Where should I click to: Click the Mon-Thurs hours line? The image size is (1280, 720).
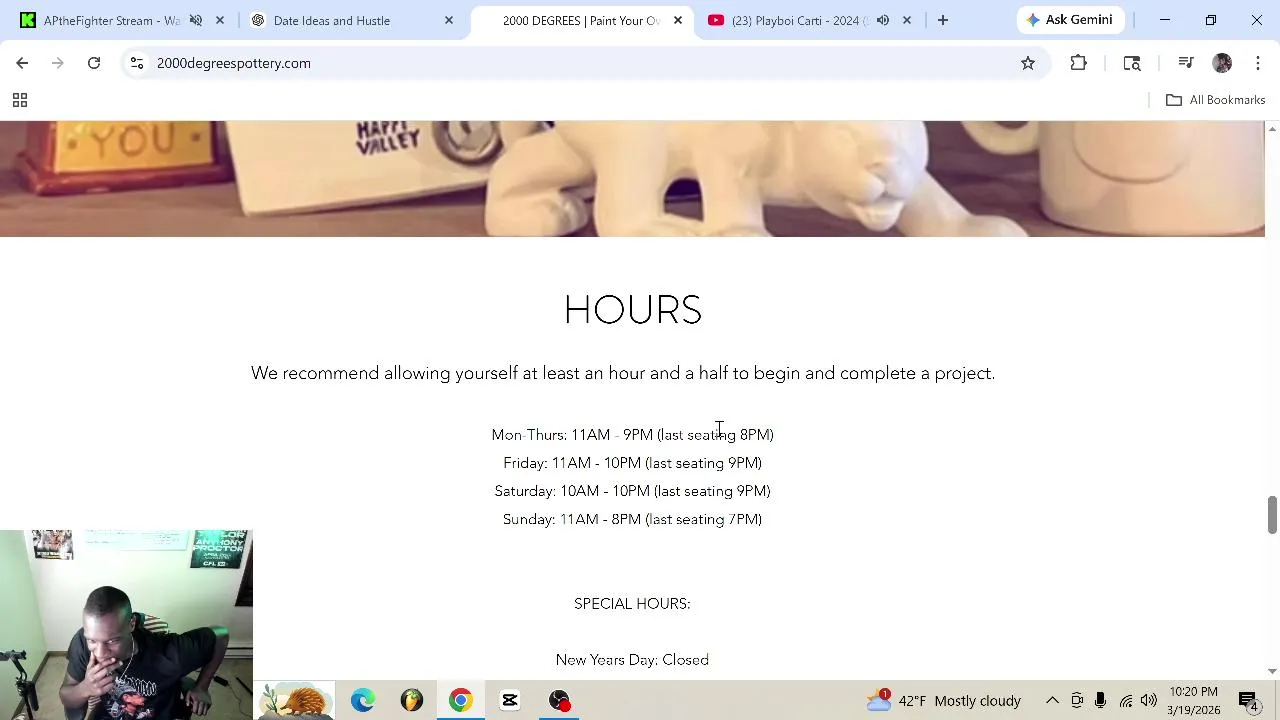(633, 435)
